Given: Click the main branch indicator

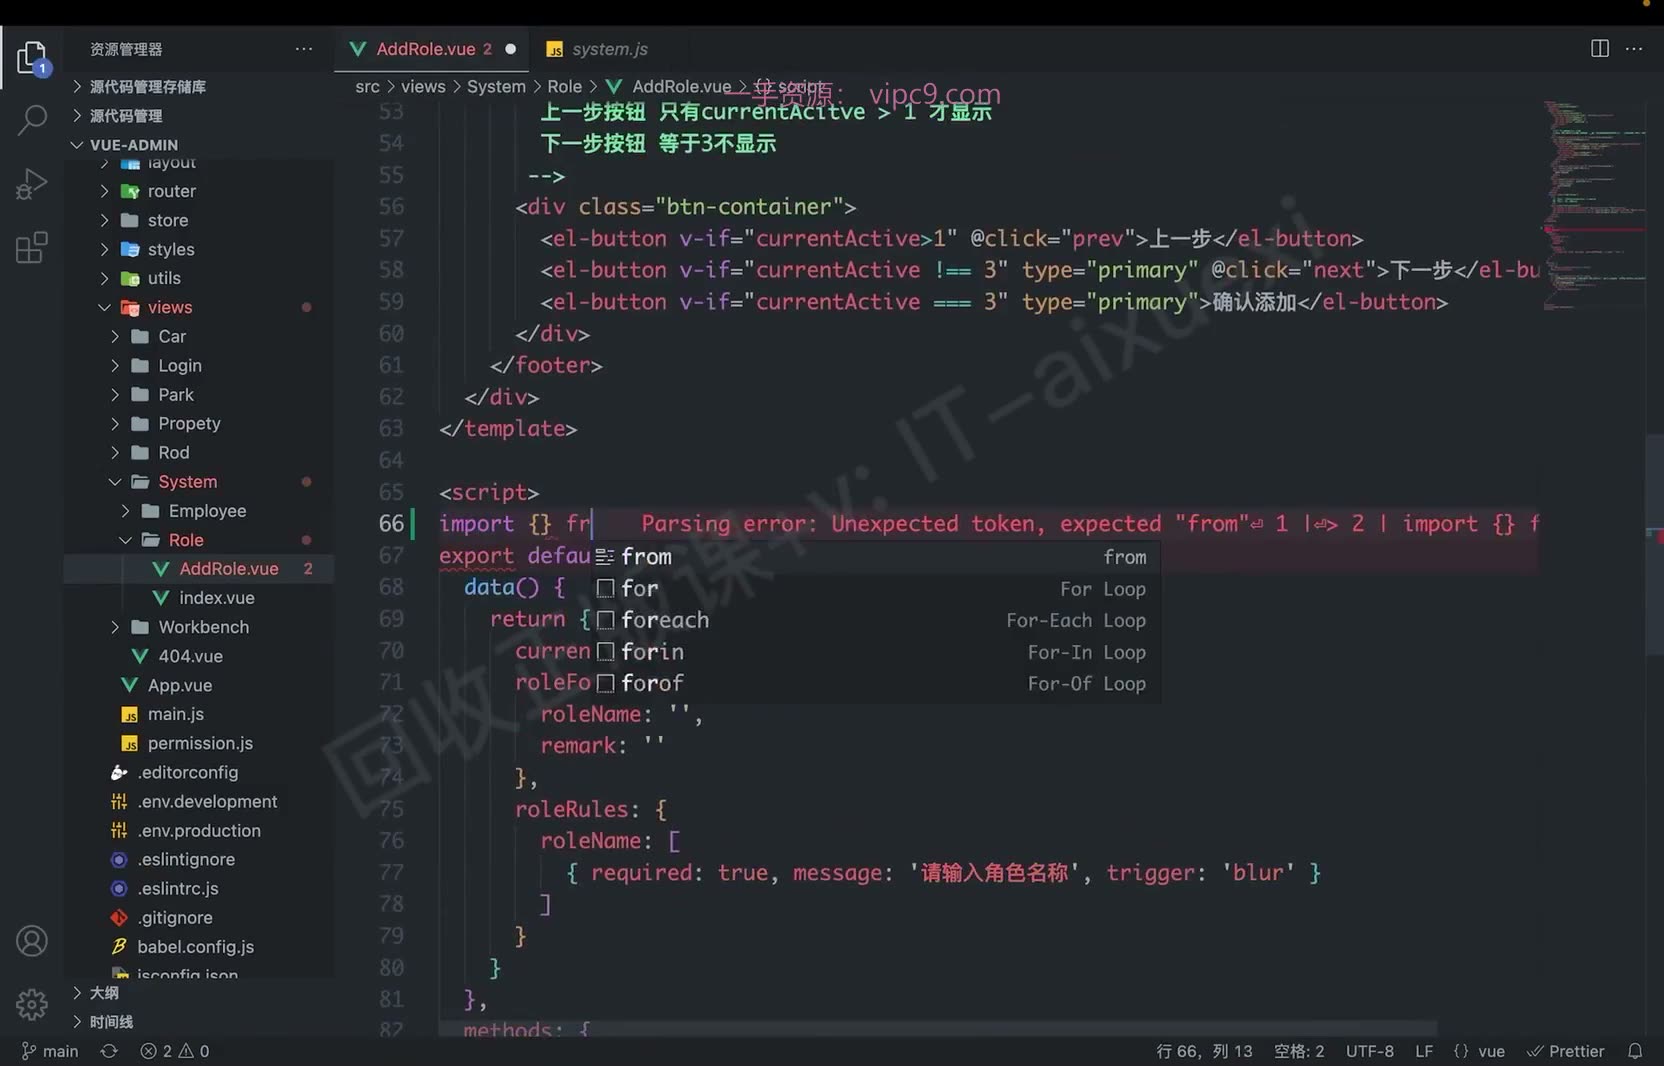Looking at the screenshot, I should click(x=50, y=1051).
